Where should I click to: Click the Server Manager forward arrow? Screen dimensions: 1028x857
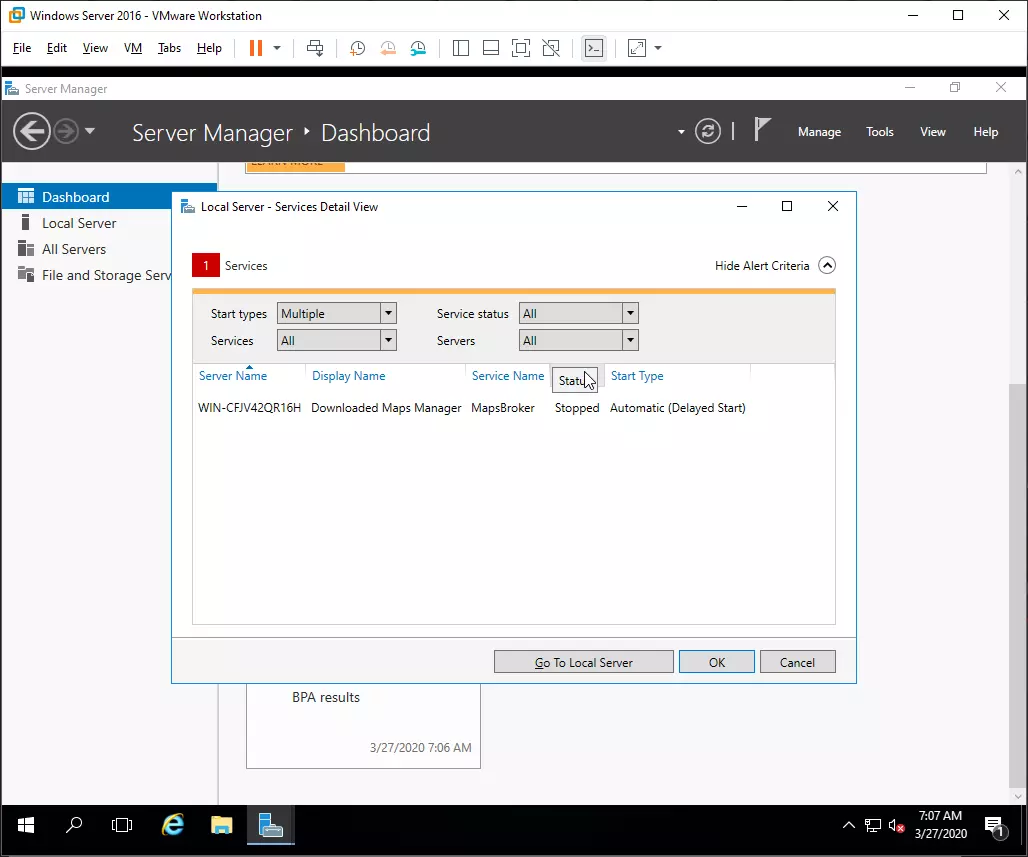pyautogui.click(x=66, y=131)
